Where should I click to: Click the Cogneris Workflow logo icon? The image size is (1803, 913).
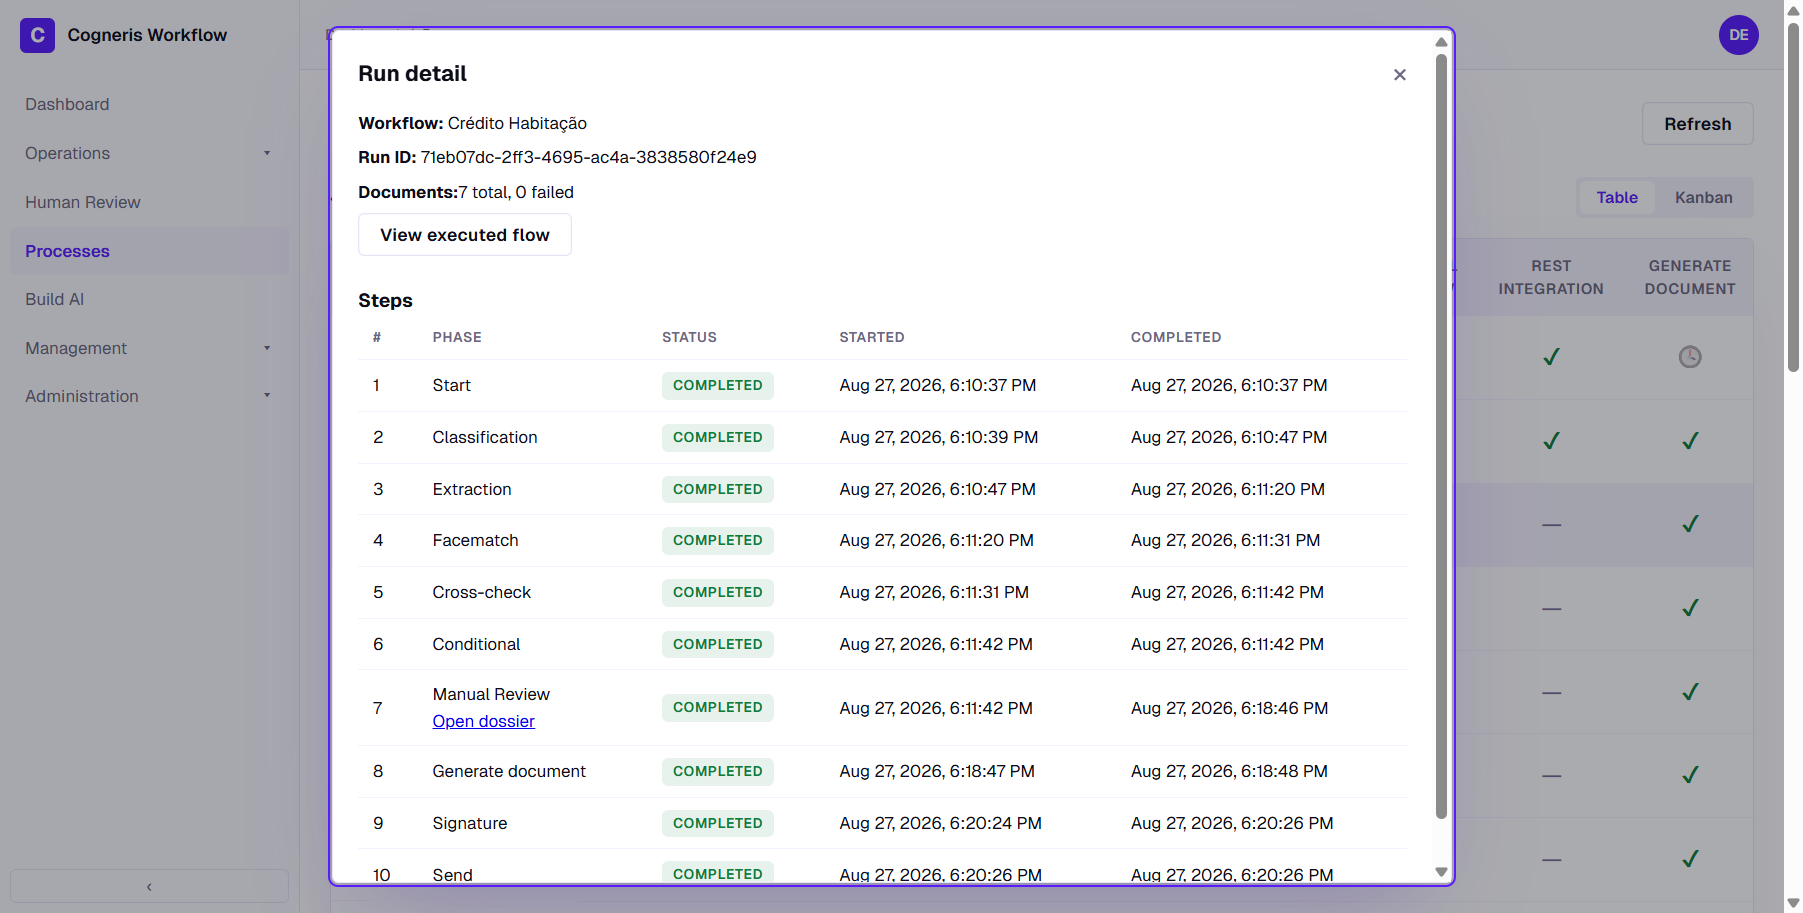point(38,35)
